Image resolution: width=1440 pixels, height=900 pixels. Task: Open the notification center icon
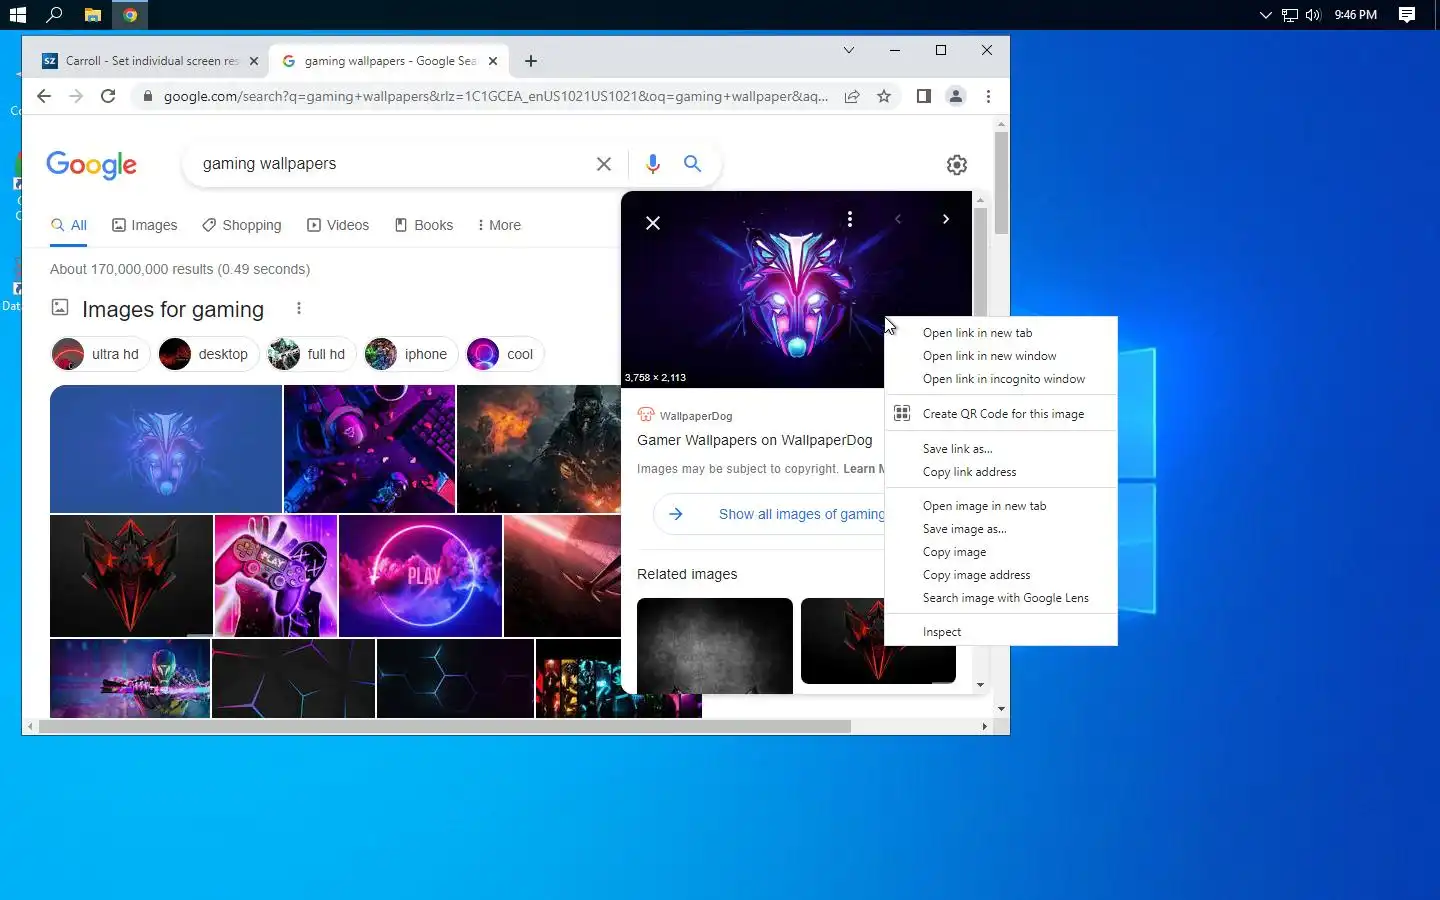click(x=1406, y=14)
